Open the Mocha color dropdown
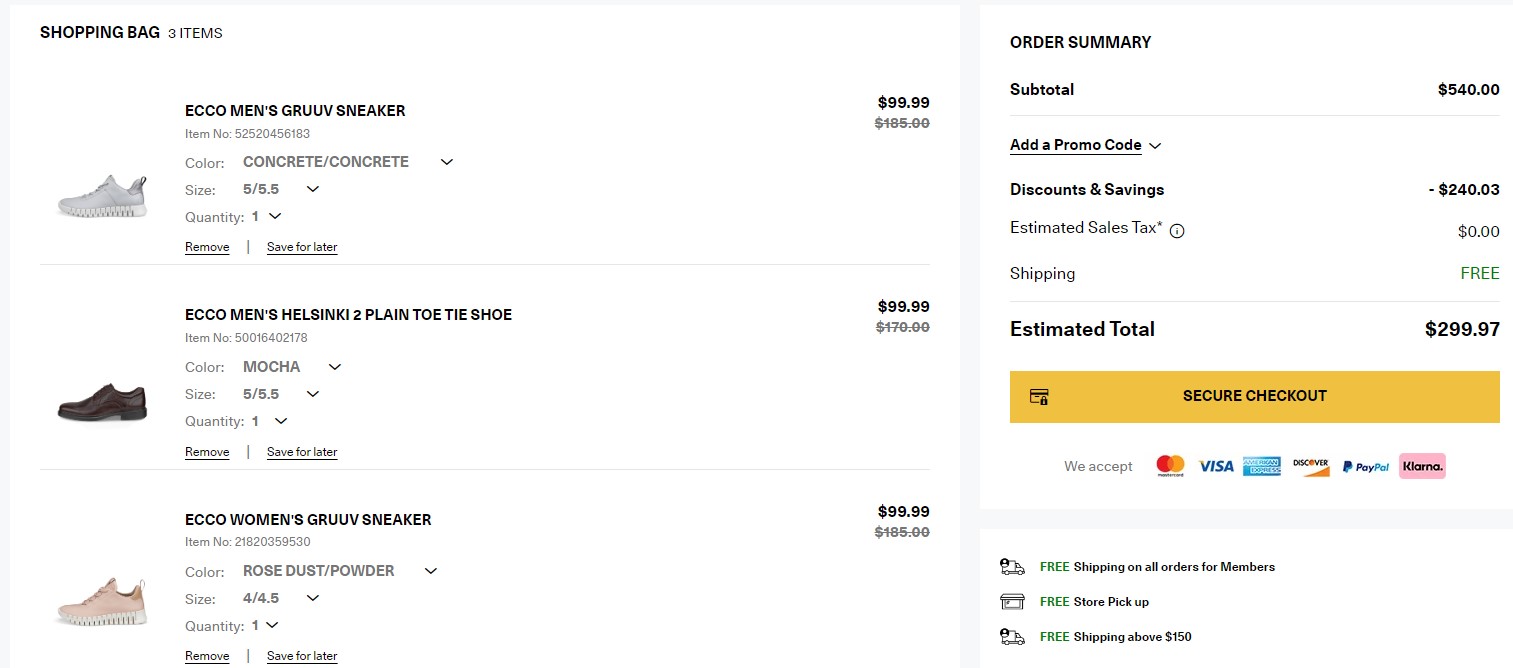 click(292, 367)
